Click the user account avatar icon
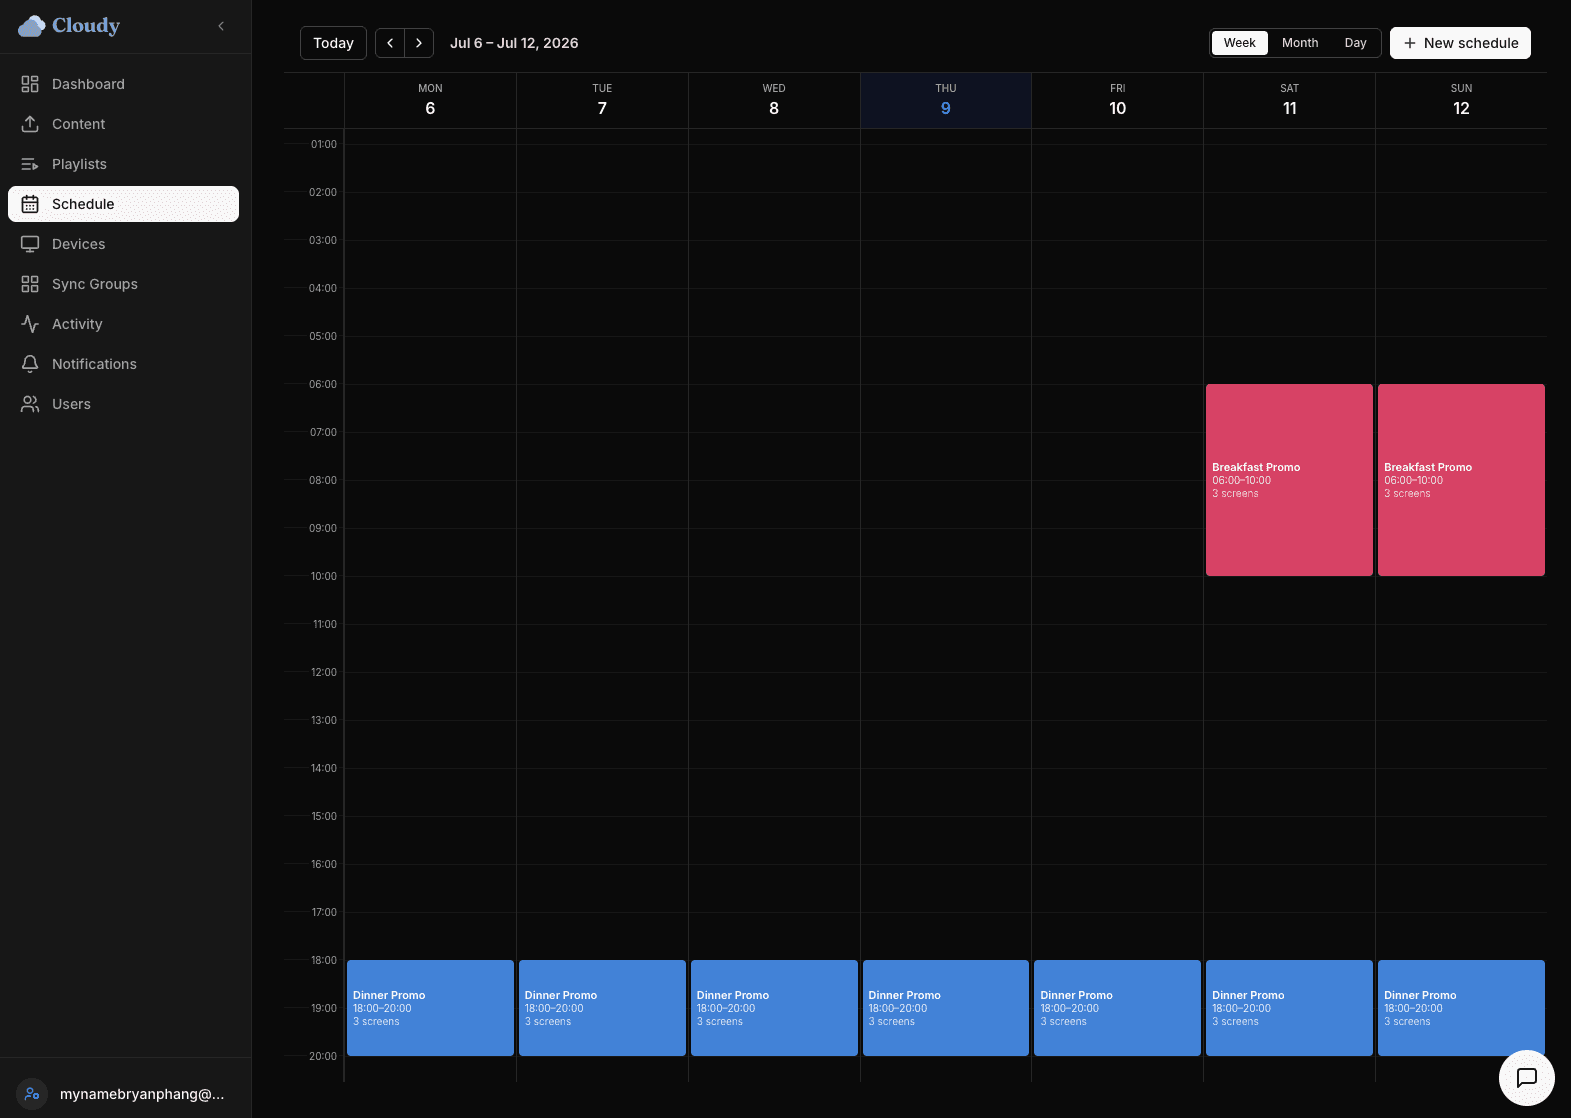Screen dimensions: 1571x1118 (32, 1094)
